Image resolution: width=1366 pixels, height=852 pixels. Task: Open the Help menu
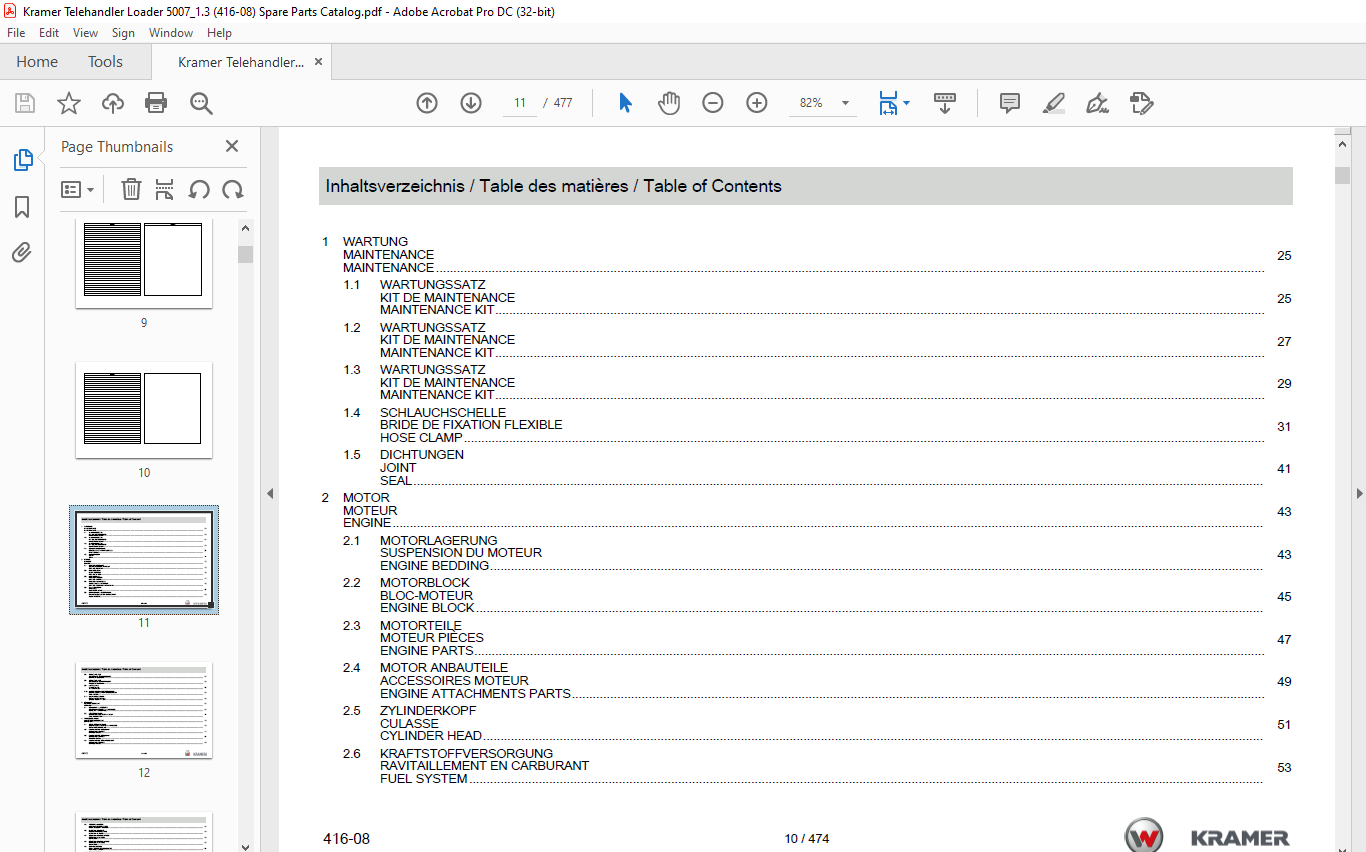[219, 33]
